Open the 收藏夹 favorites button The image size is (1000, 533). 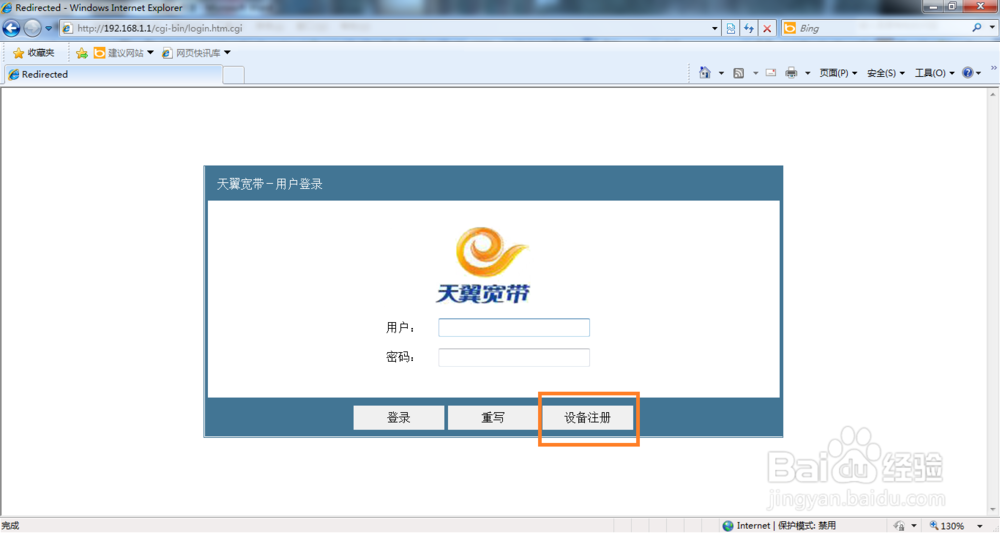click(x=34, y=53)
